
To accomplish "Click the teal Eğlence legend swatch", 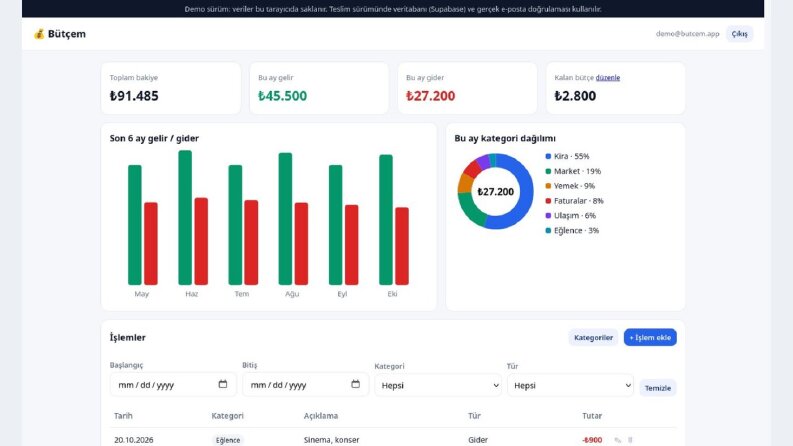I will pyautogui.click(x=548, y=231).
